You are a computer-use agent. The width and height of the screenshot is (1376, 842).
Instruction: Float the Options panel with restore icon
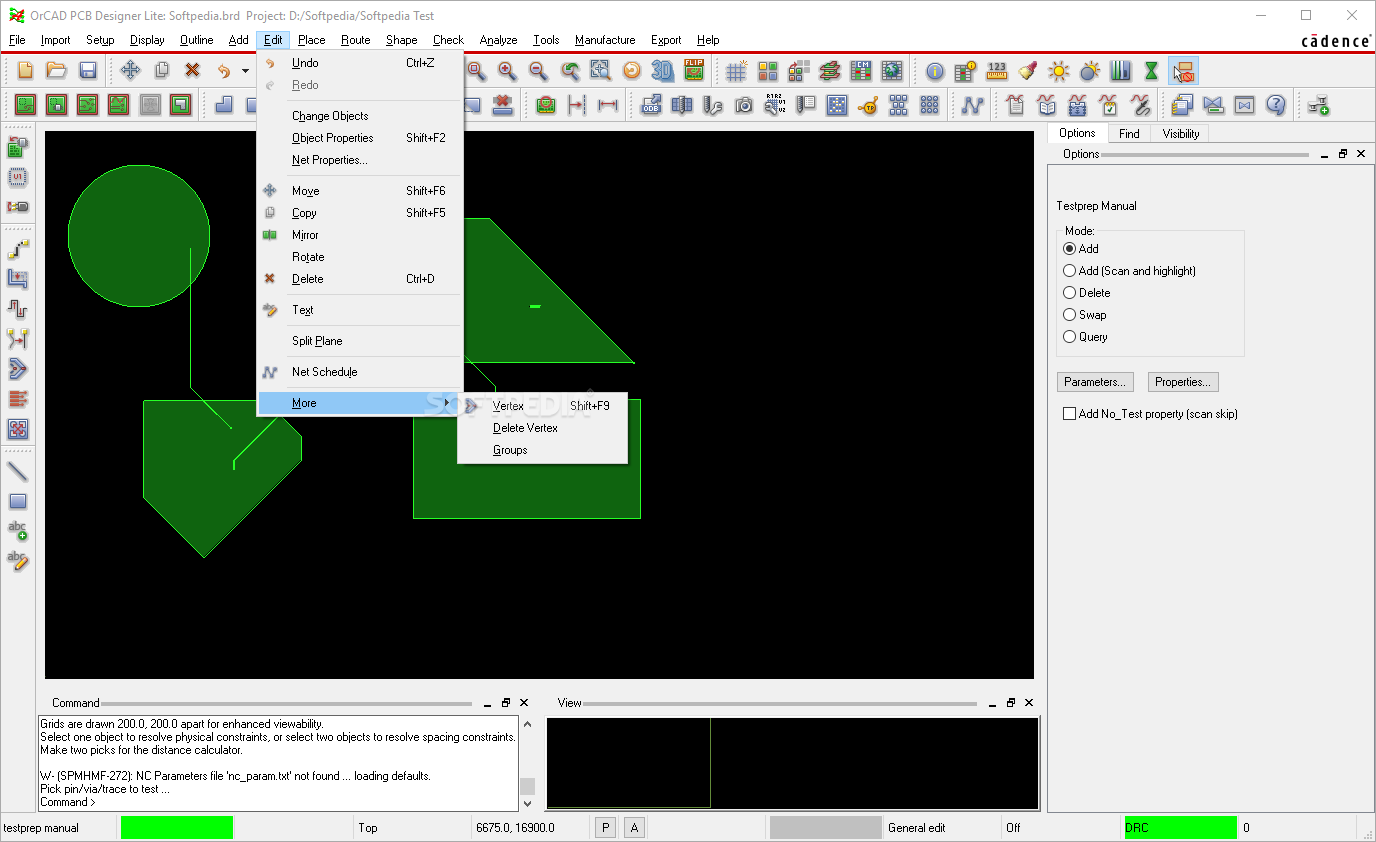(1343, 154)
